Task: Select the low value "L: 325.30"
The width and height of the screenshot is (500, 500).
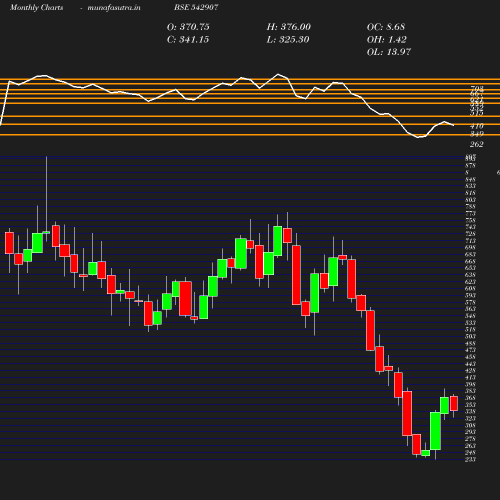Action: [288, 40]
